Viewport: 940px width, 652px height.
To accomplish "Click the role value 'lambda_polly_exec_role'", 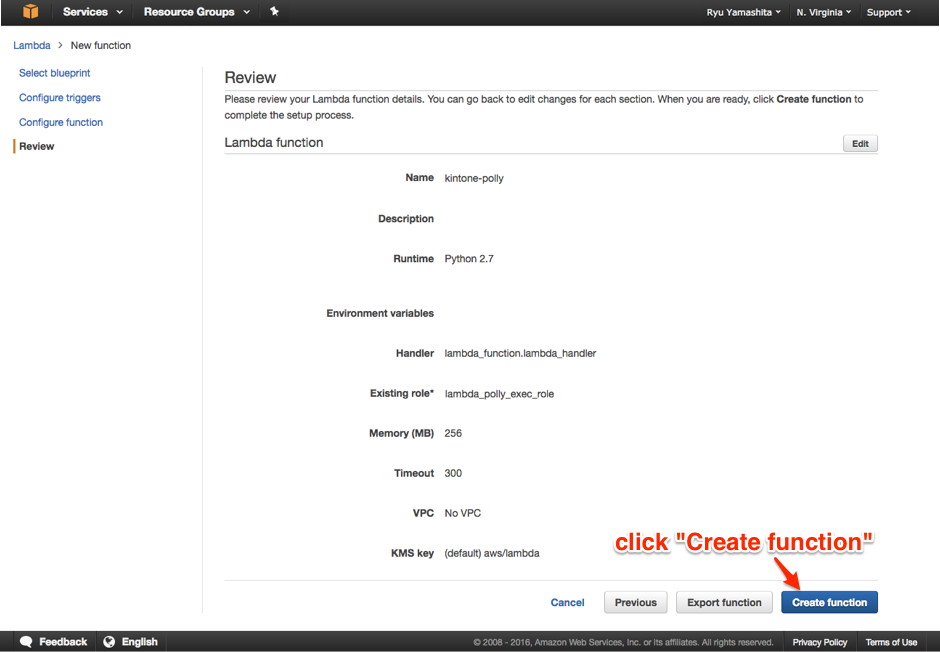I will (x=499, y=394).
